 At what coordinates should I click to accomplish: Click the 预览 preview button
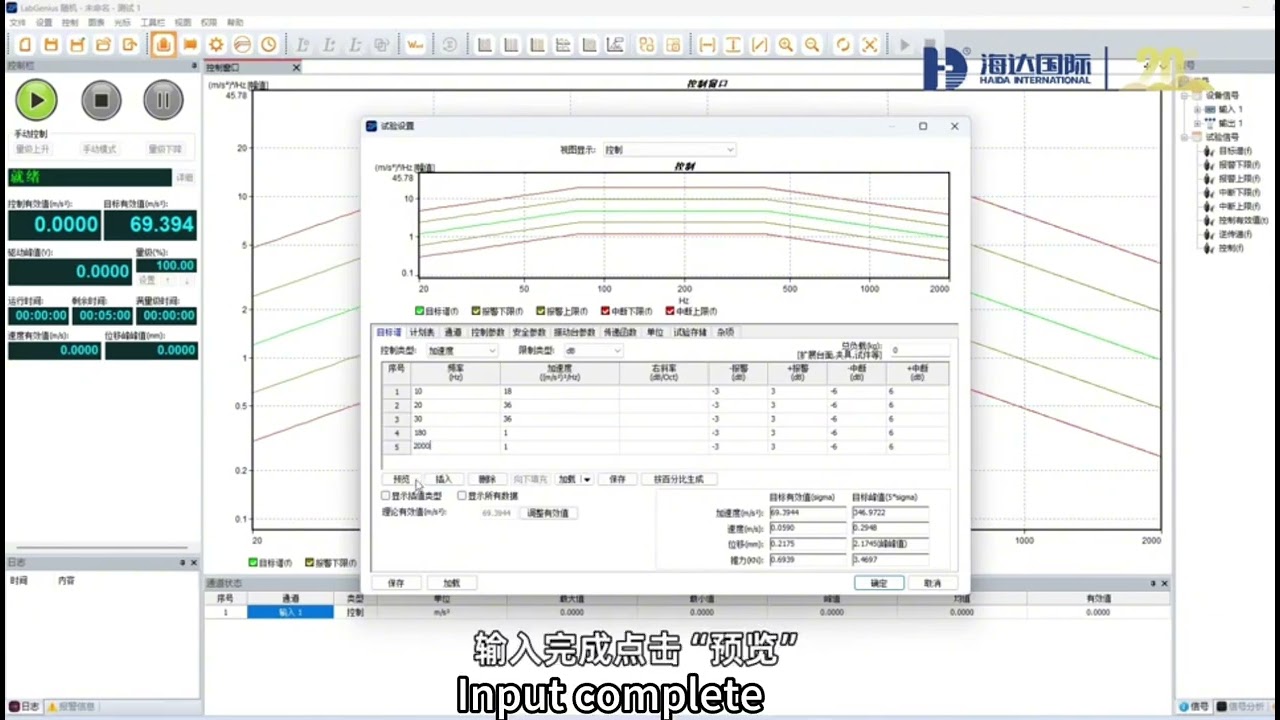[x=402, y=479]
